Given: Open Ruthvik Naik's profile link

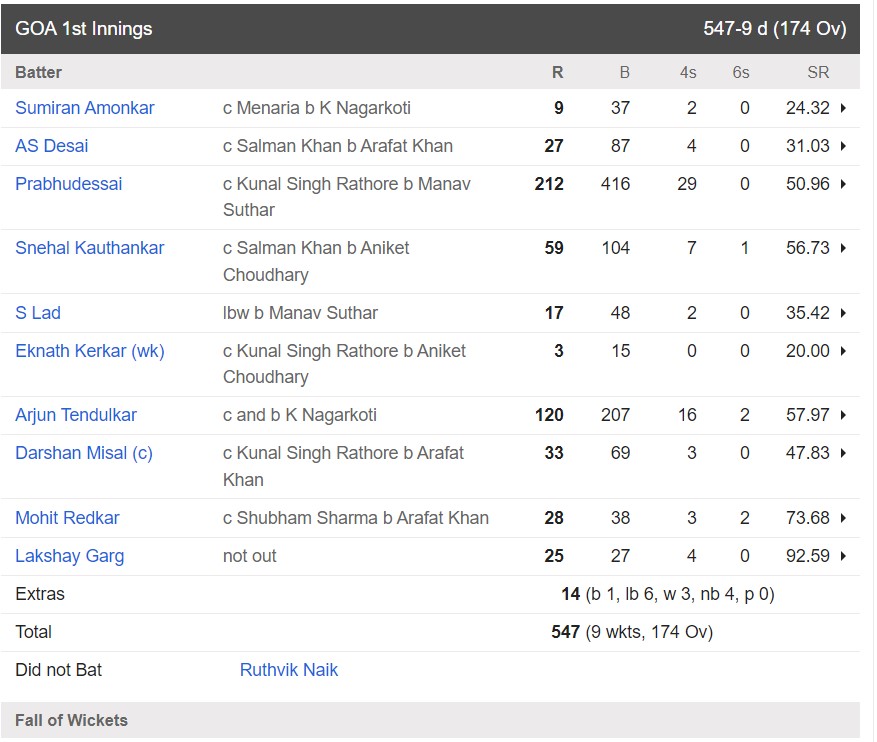Looking at the screenshot, I should coord(289,670).
